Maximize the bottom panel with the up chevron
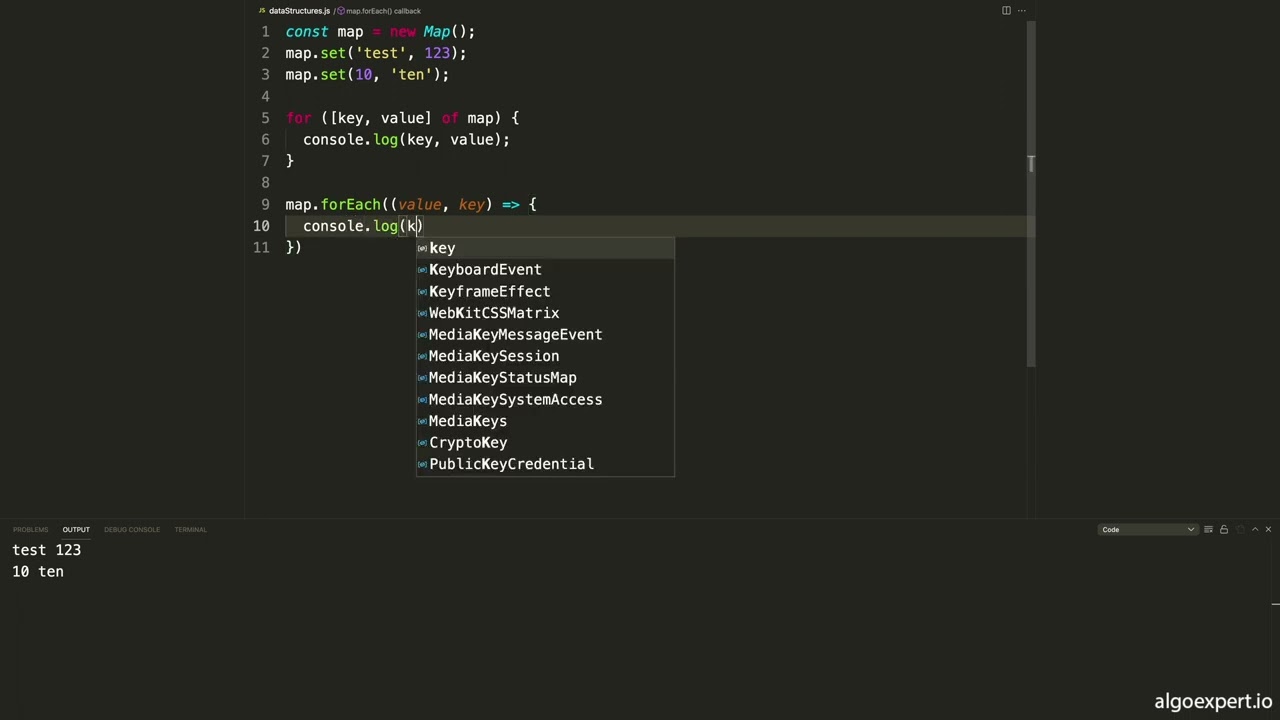Screen dimensions: 1280x720 tap(1255, 529)
